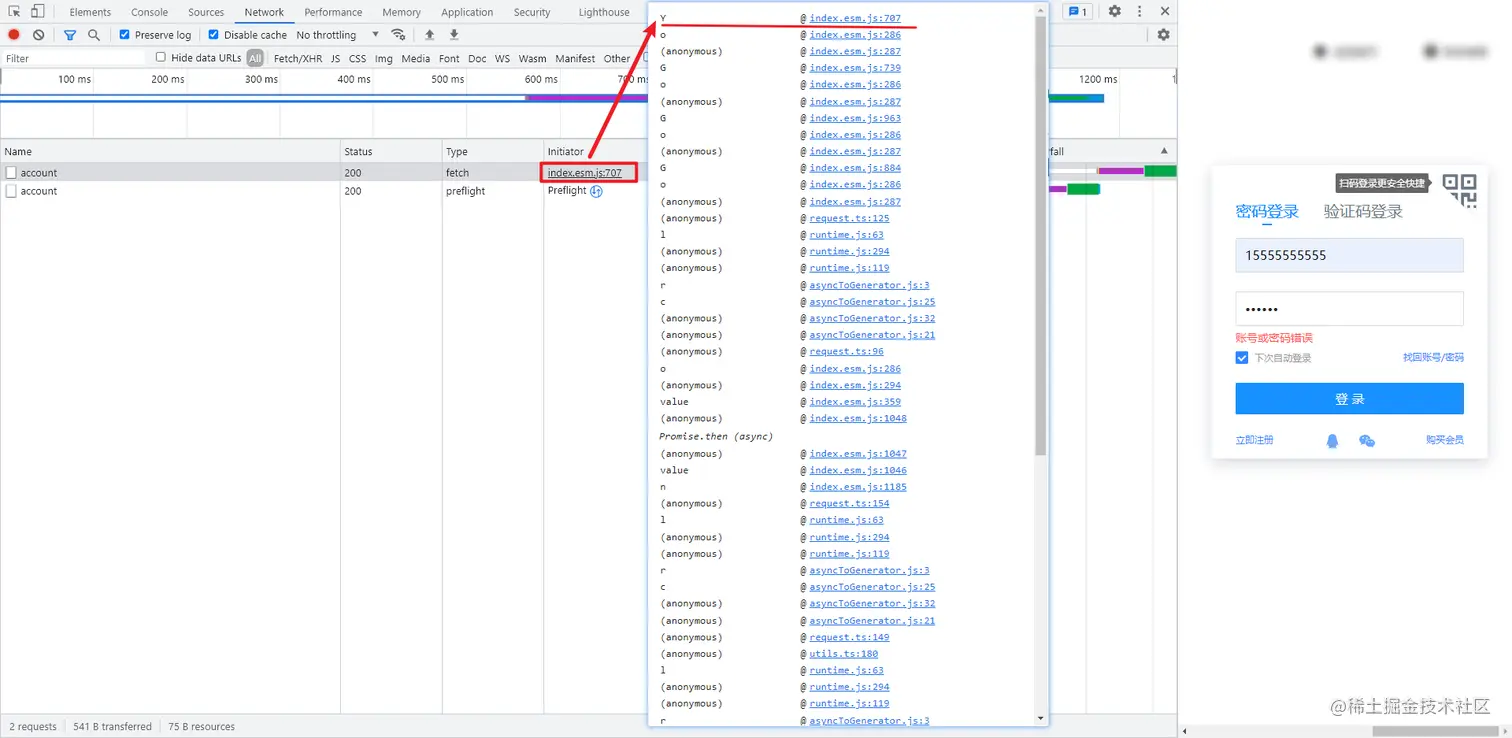
Task: Switch to the Sources tab
Action: (206, 12)
